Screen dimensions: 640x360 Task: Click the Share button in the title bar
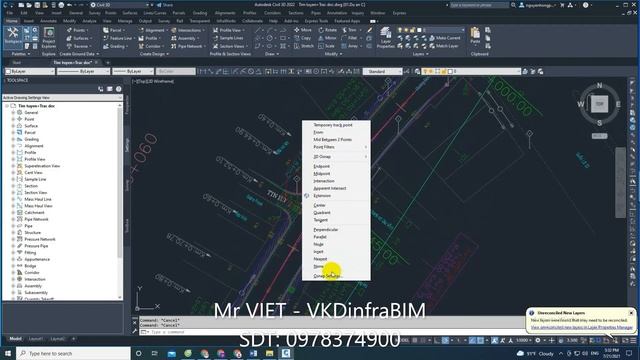[x=165, y=5]
